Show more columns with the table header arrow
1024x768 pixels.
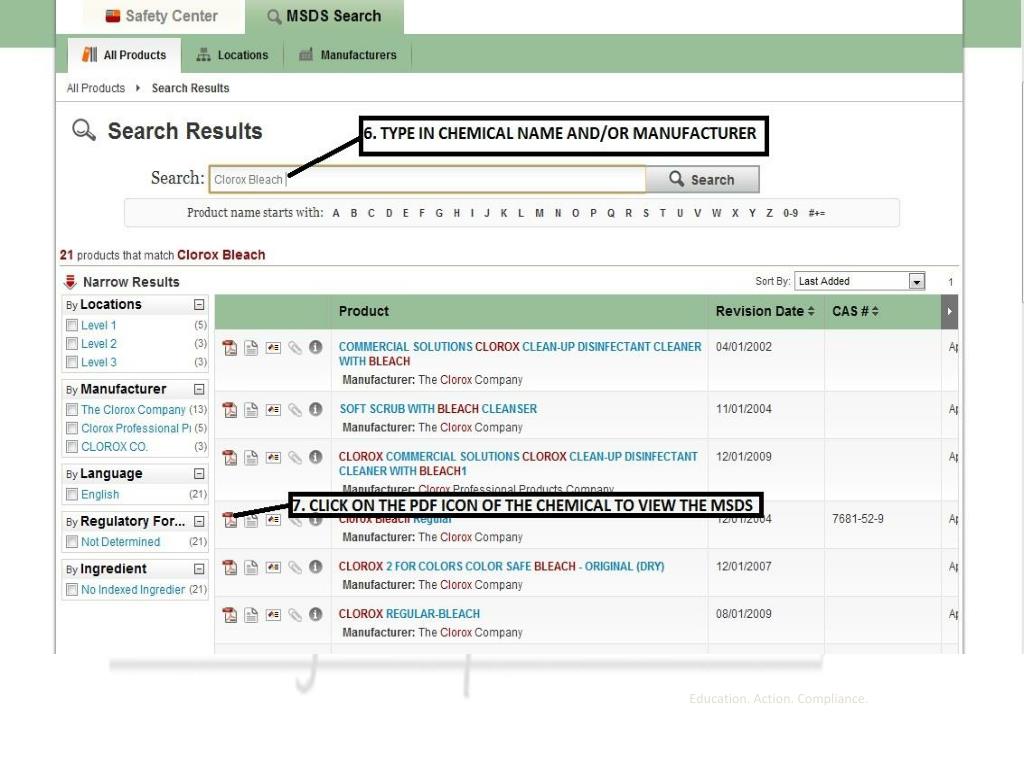pyautogui.click(x=950, y=312)
